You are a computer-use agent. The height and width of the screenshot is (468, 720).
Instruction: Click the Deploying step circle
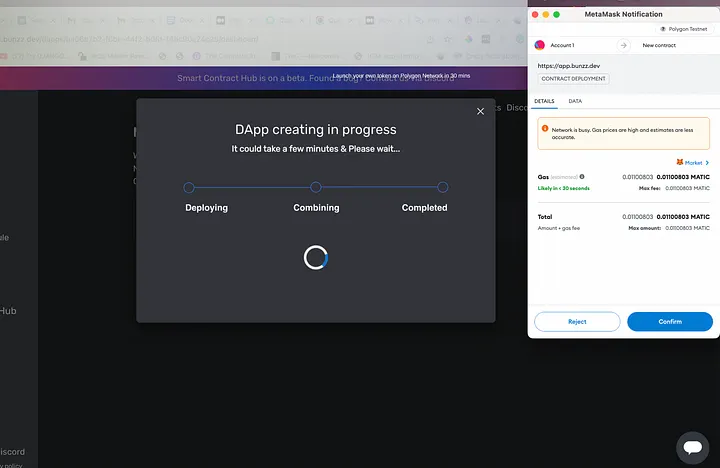189,187
